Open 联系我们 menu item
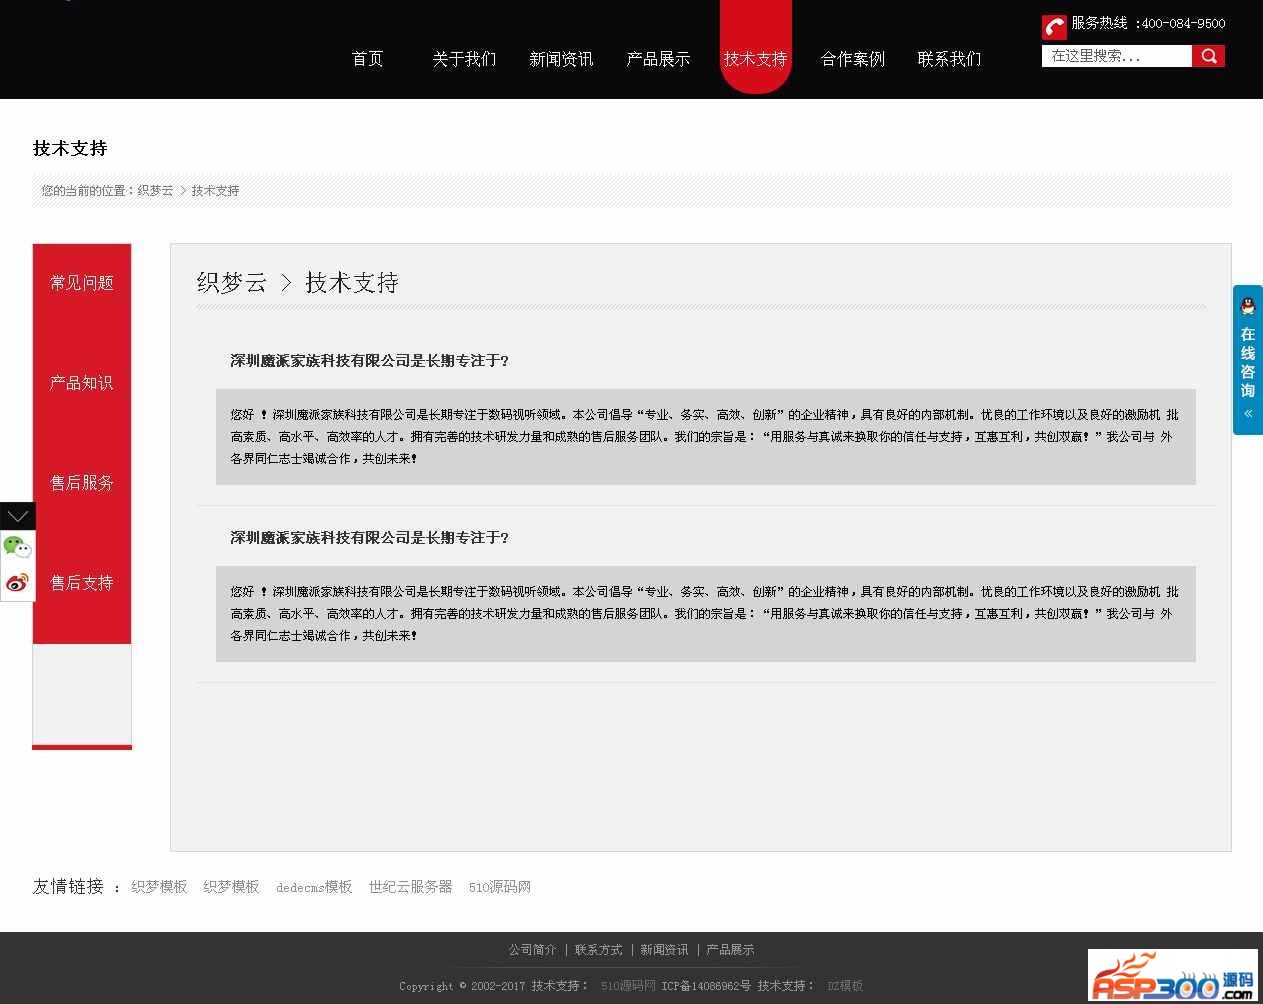1263x1004 pixels. [x=950, y=59]
